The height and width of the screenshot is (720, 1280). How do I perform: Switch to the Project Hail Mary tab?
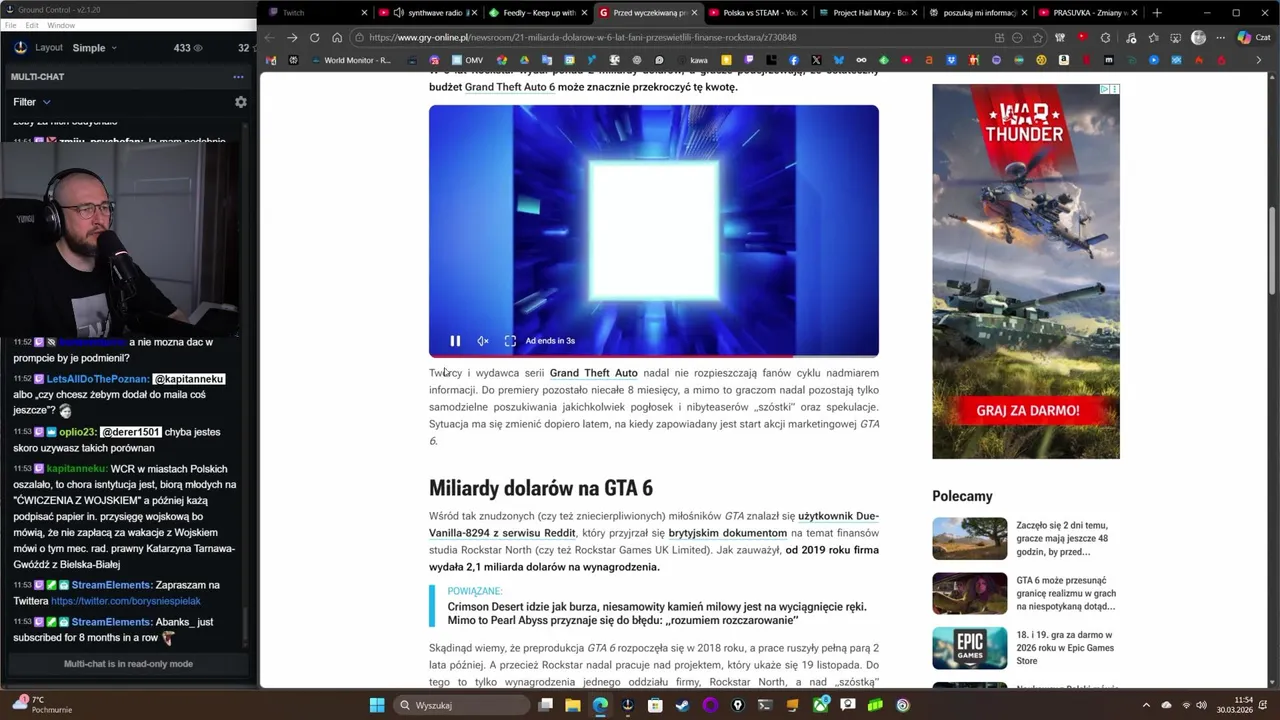[x=869, y=13]
